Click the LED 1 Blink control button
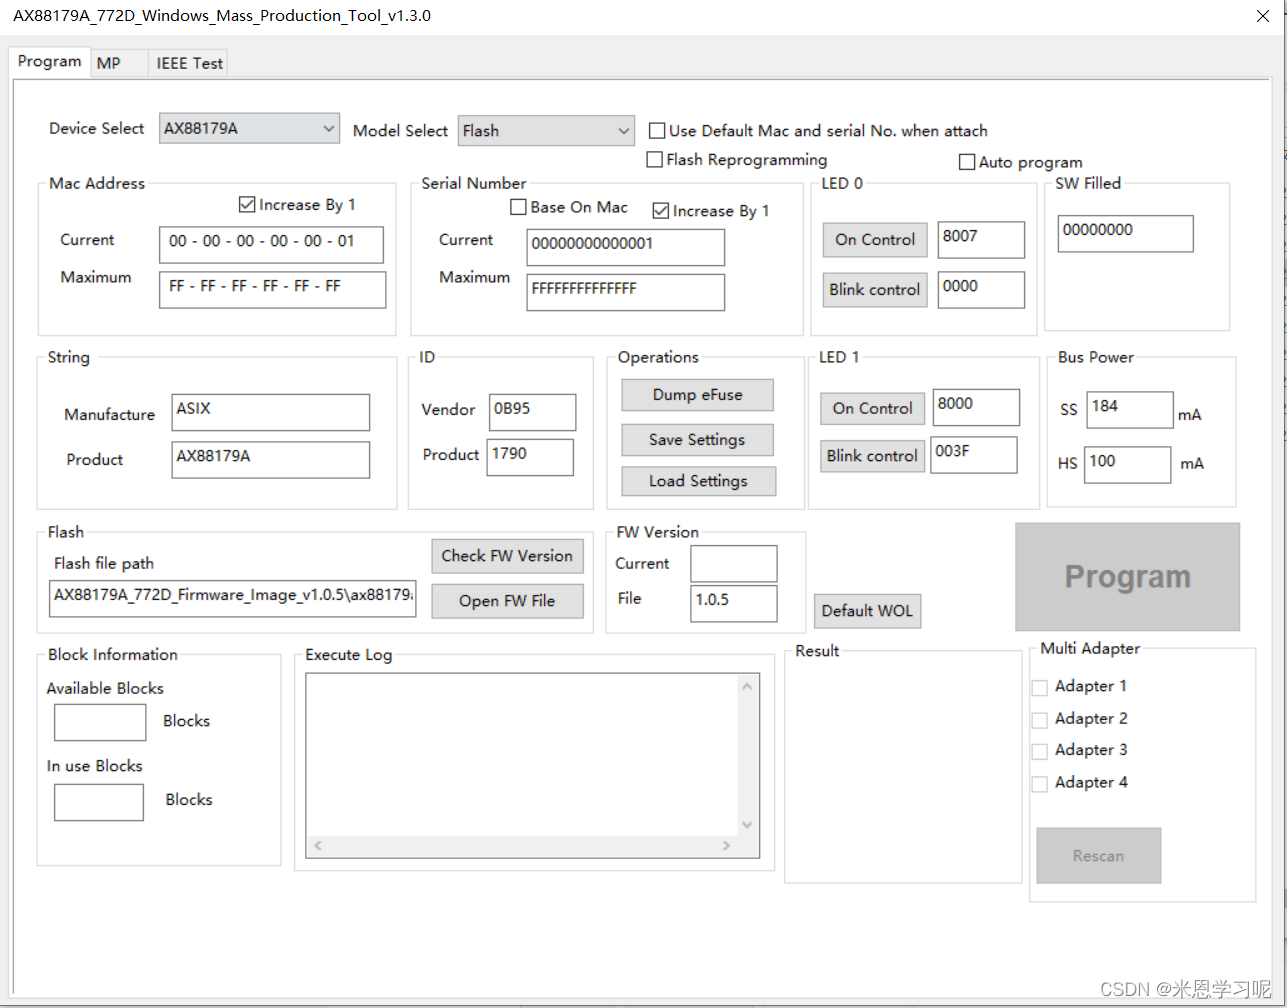This screenshot has height=1008, width=1287. point(873,456)
